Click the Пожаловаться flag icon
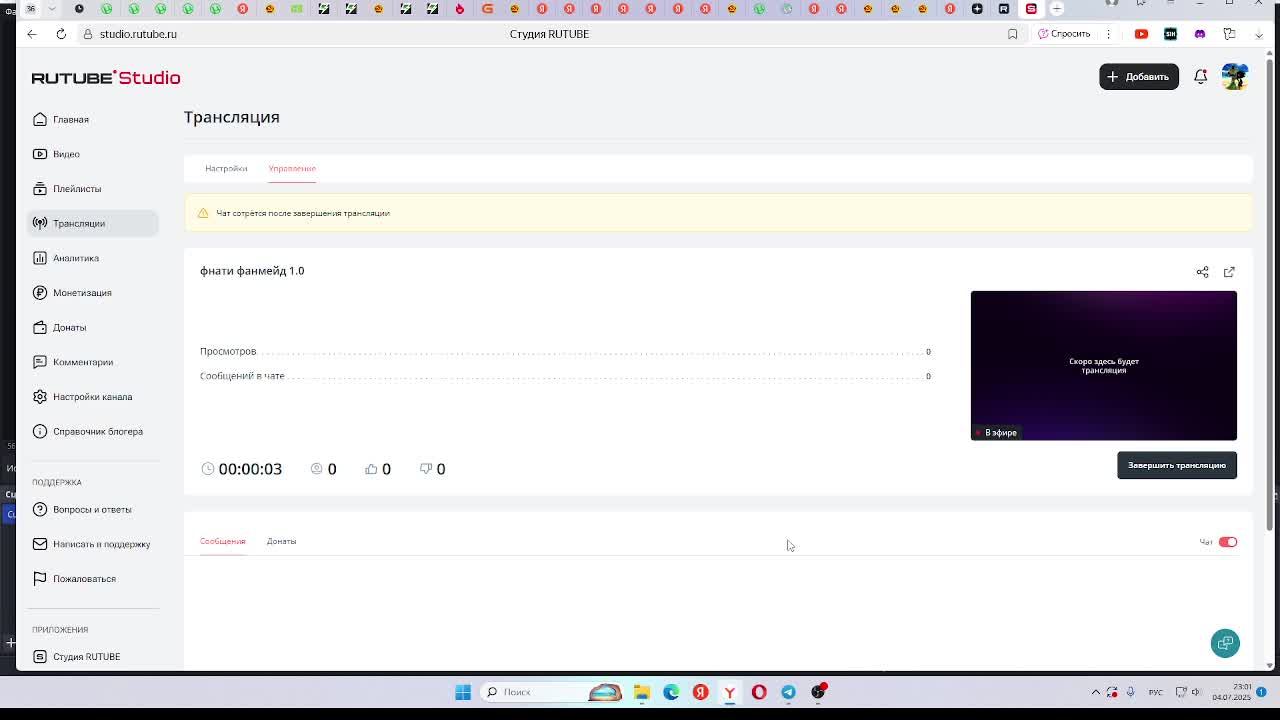This screenshot has width=1280, height=720. point(40,578)
